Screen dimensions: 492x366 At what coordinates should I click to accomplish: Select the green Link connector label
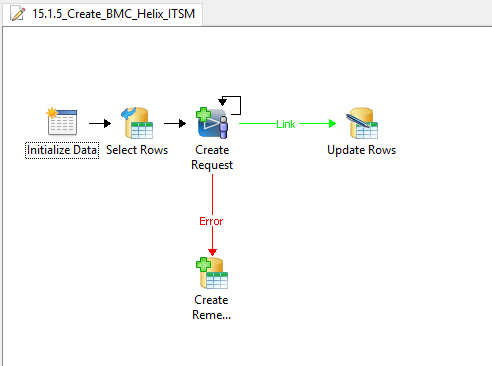[286, 124]
